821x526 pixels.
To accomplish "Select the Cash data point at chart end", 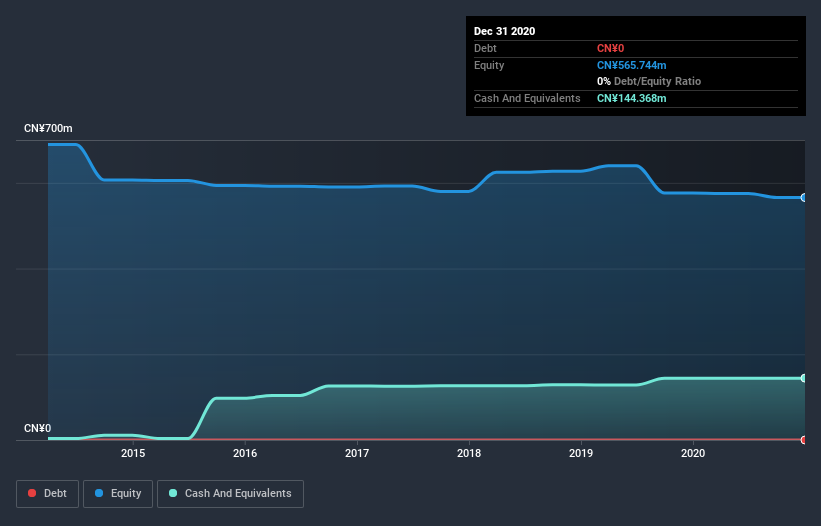I will pos(803,378).
